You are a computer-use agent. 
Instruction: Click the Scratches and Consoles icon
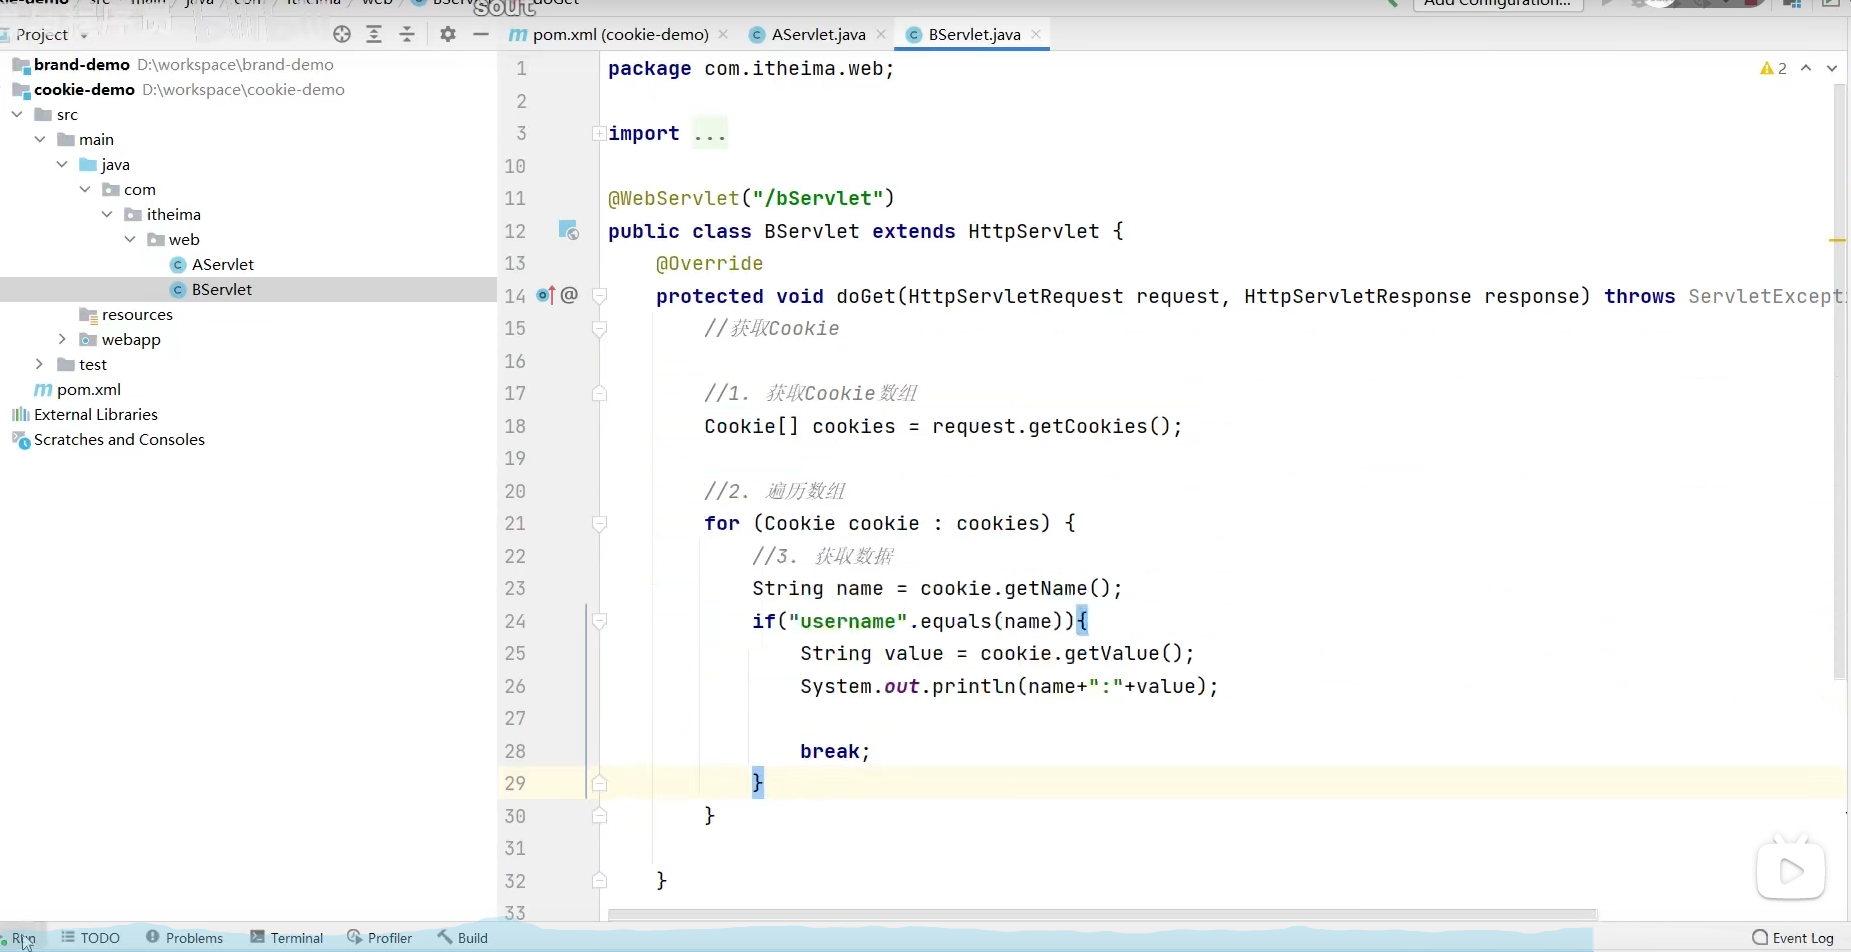(x=20, y=440)
